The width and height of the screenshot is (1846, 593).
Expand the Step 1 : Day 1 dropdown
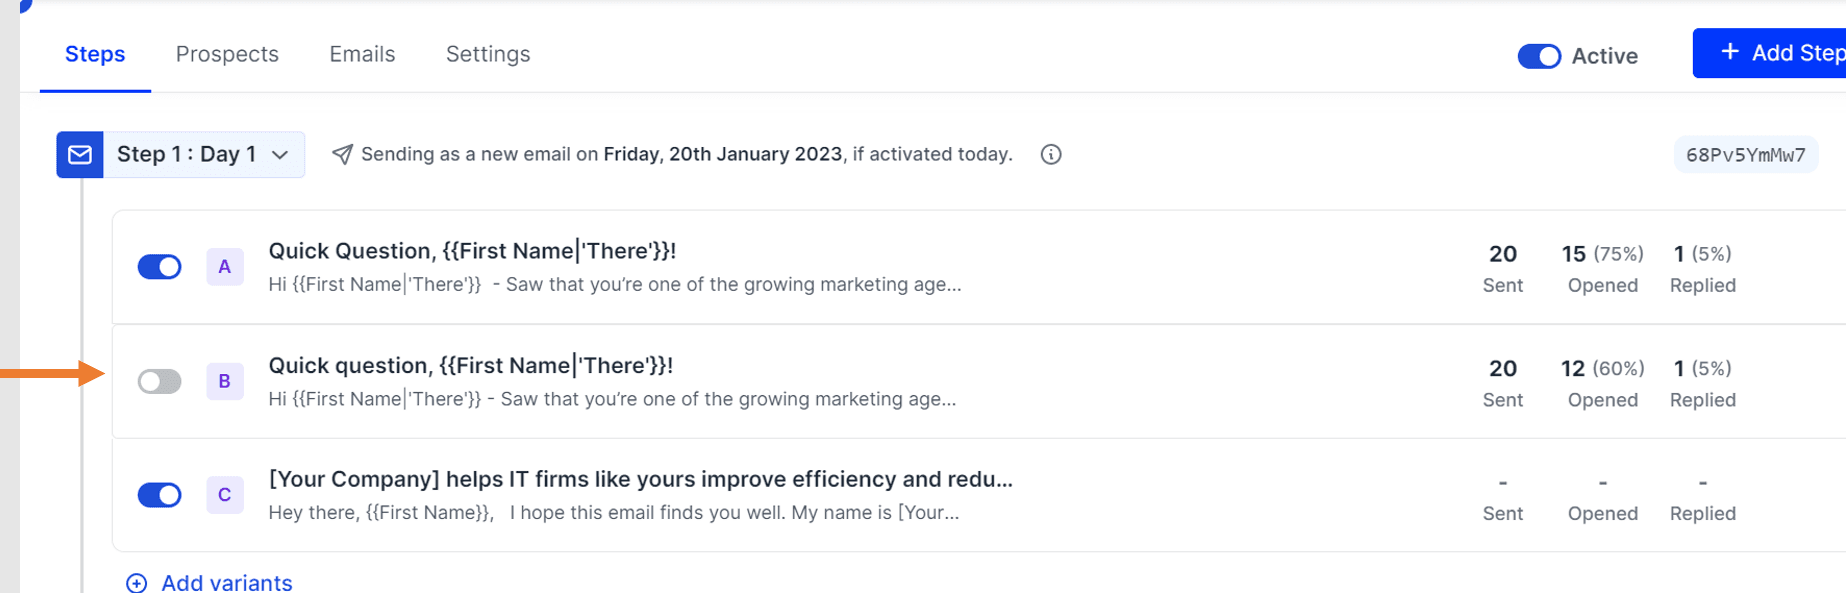tap(204, 155)
